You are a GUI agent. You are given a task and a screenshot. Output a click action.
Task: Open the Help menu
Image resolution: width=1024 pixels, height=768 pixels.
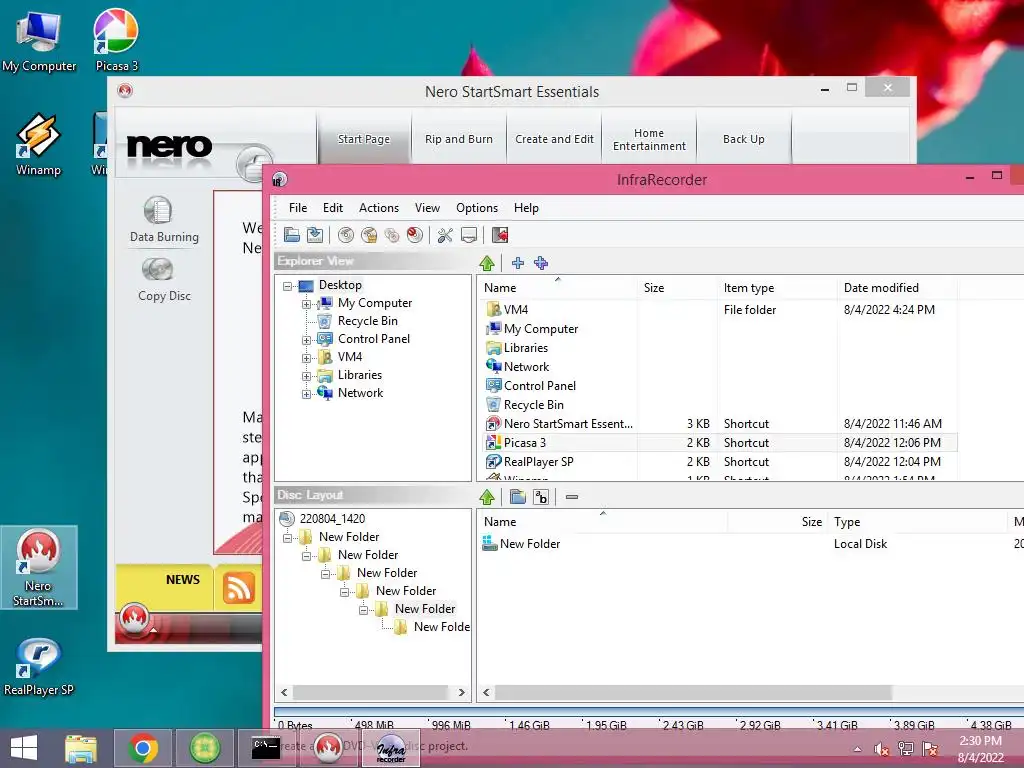(526, 208)
